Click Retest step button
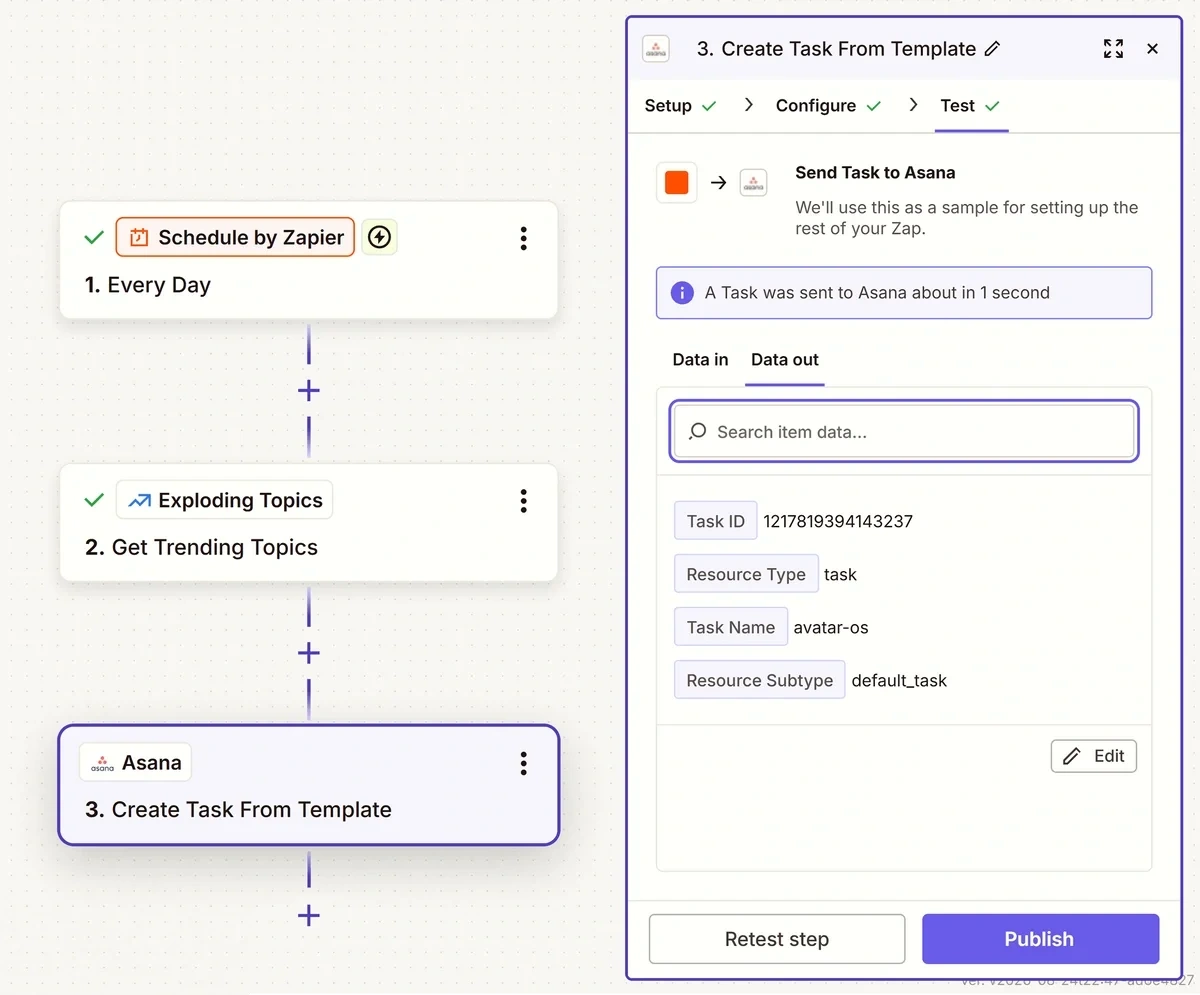Image resolution: width=1200 pixels, height=995 pixels. tap(777, 939)
